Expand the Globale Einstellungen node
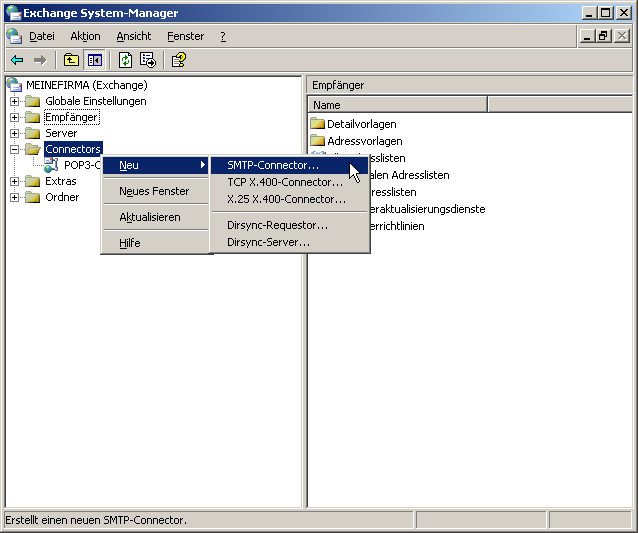 (x=14, y=101)
